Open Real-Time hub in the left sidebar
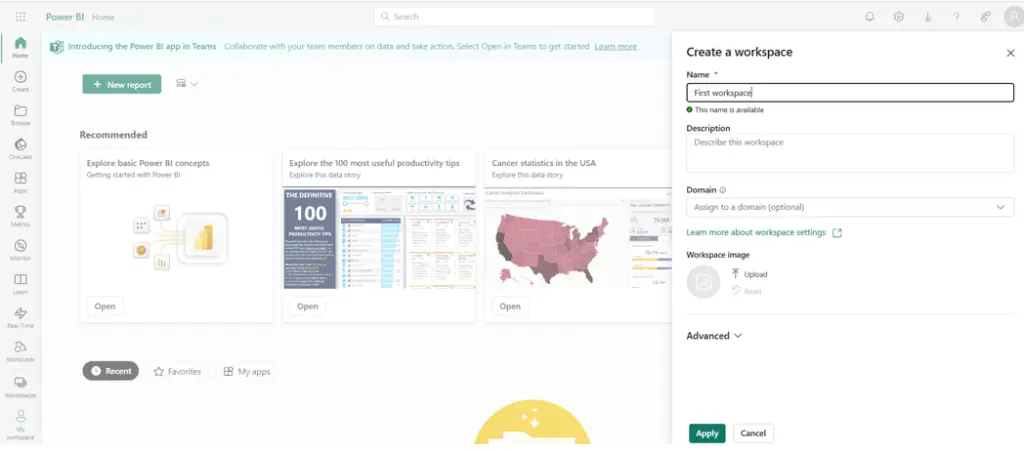 coord(20,318)
